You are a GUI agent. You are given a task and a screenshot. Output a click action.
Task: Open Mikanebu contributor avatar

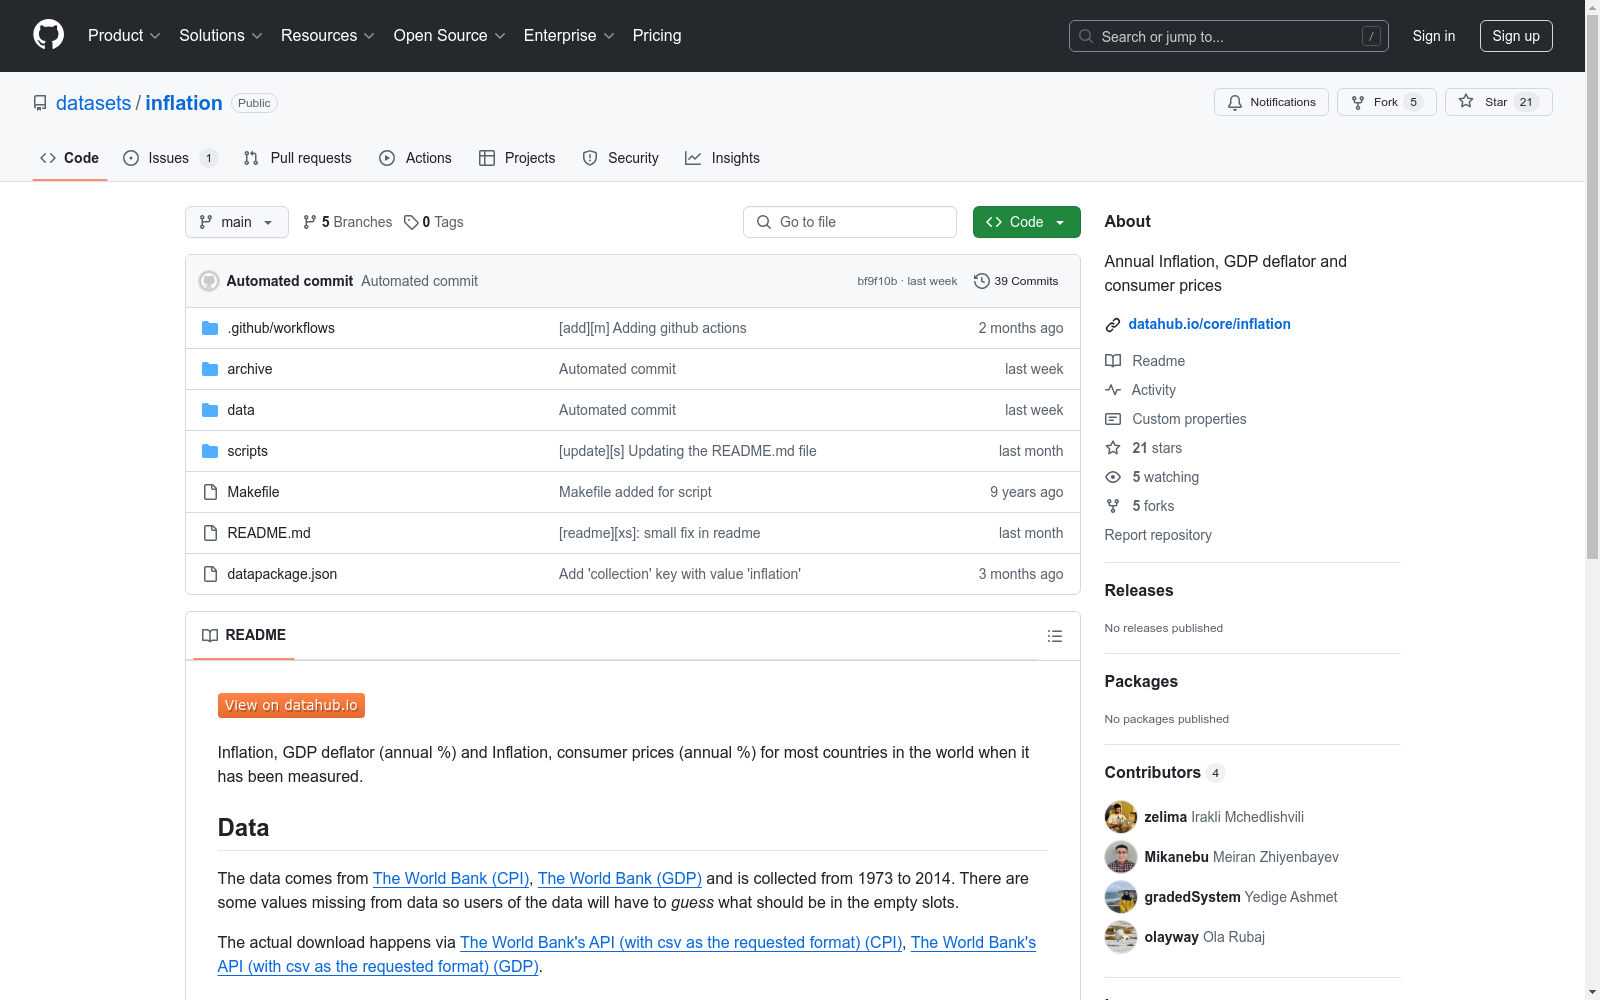(x=1121, y=857)
